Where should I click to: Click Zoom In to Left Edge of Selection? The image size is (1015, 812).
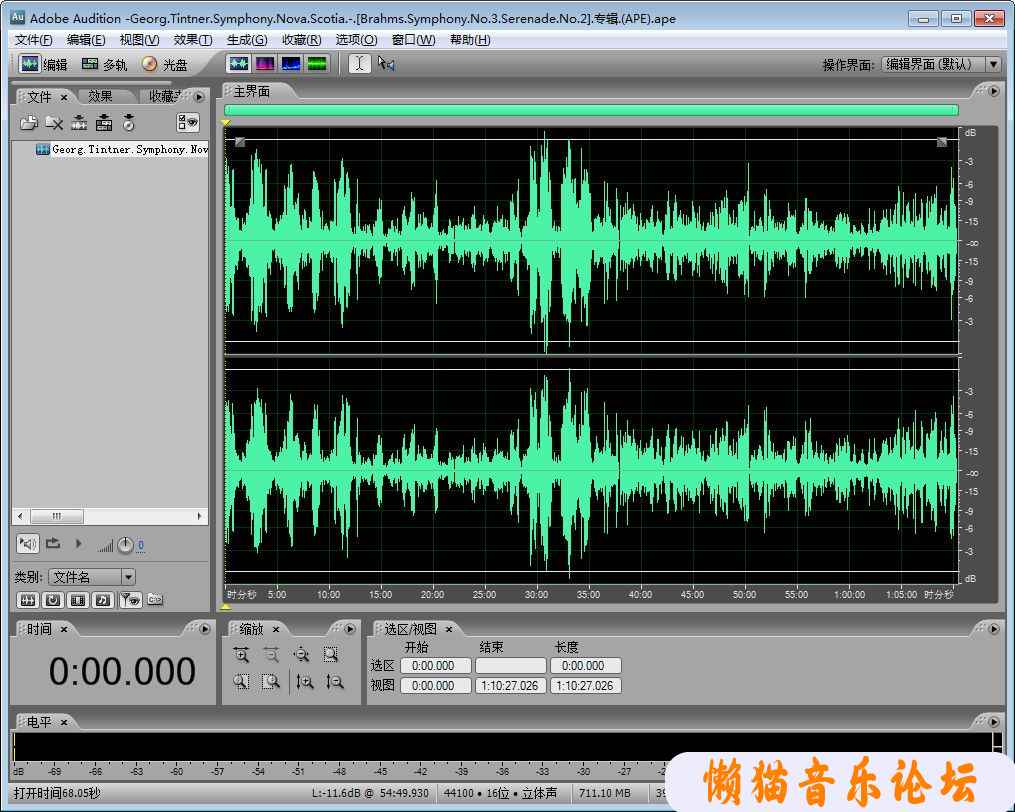pos(241,682)
